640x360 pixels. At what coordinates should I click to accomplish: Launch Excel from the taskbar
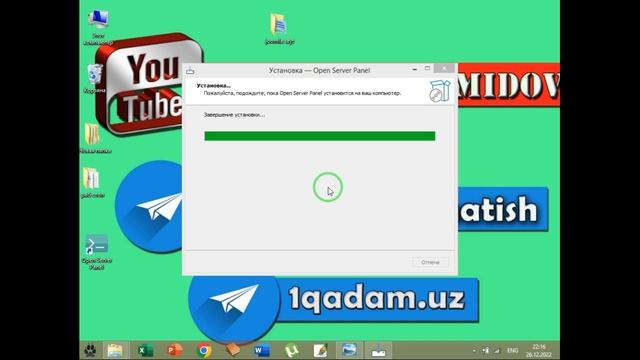[145, 350]
